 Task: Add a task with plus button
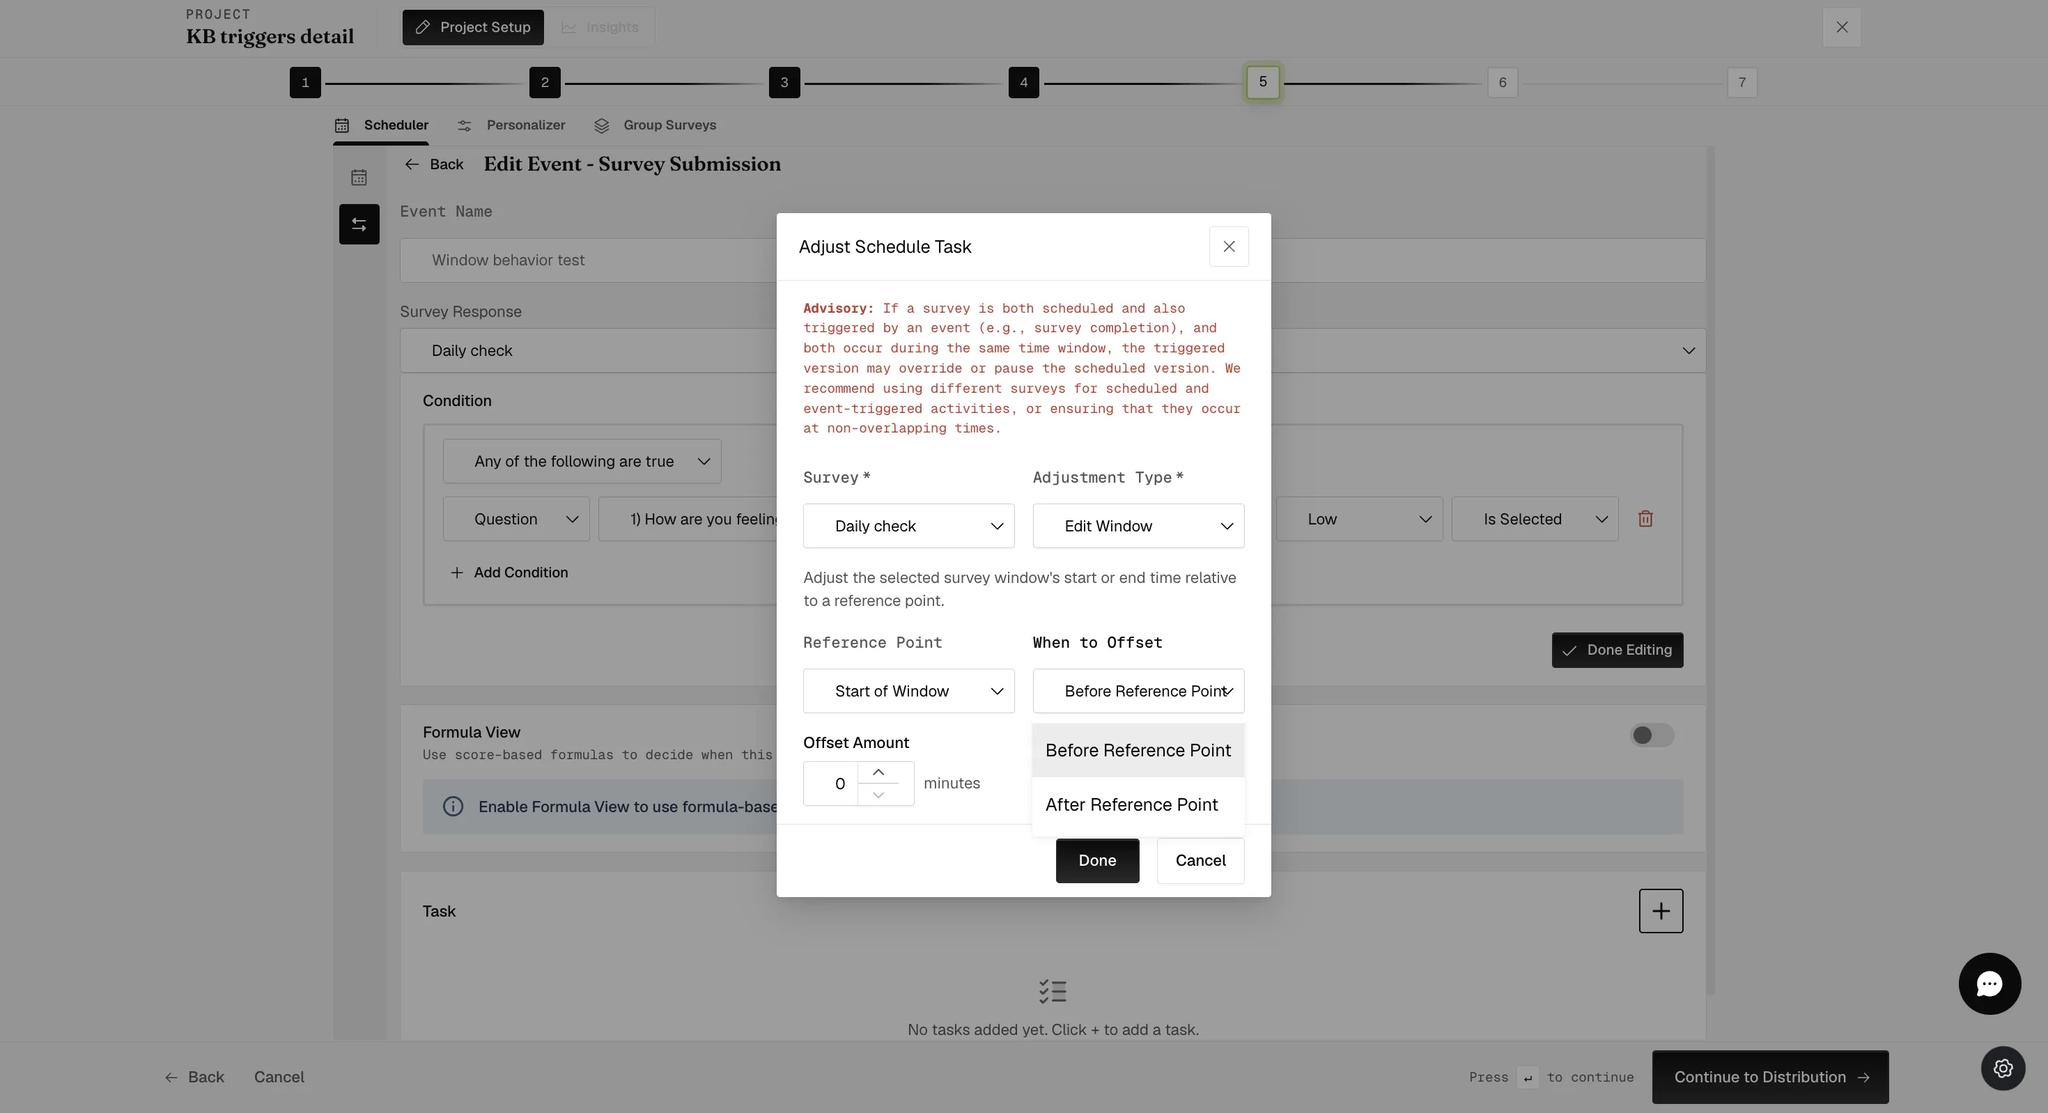[x=1660, y=911]
